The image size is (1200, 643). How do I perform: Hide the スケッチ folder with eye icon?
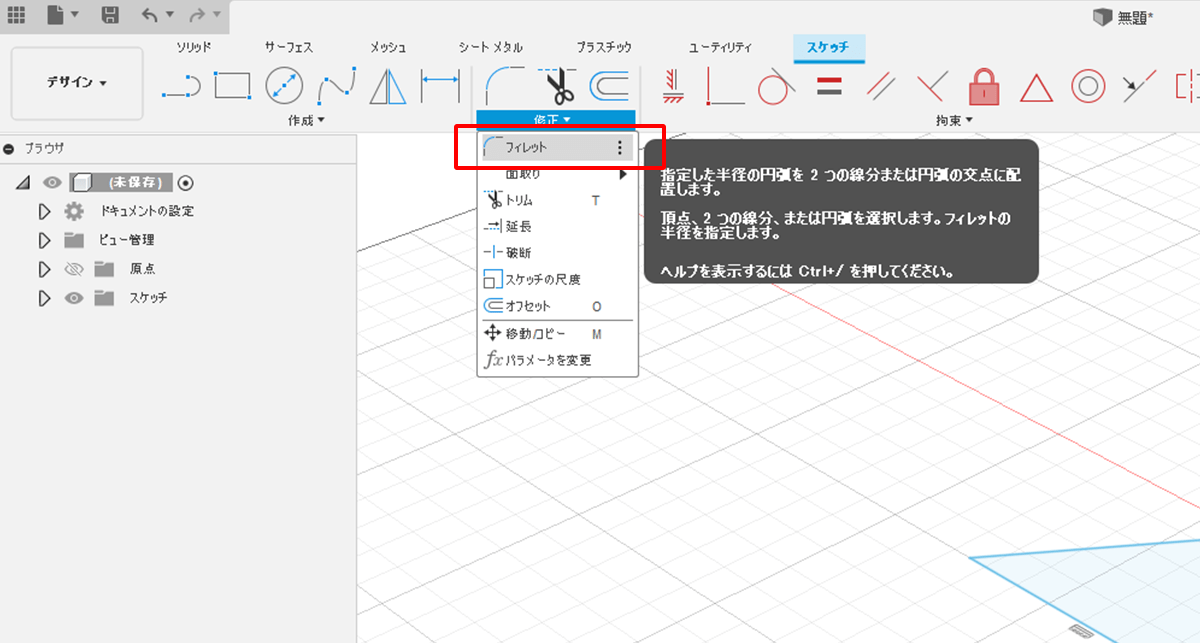pyautogui.click(x=73, y=298)
